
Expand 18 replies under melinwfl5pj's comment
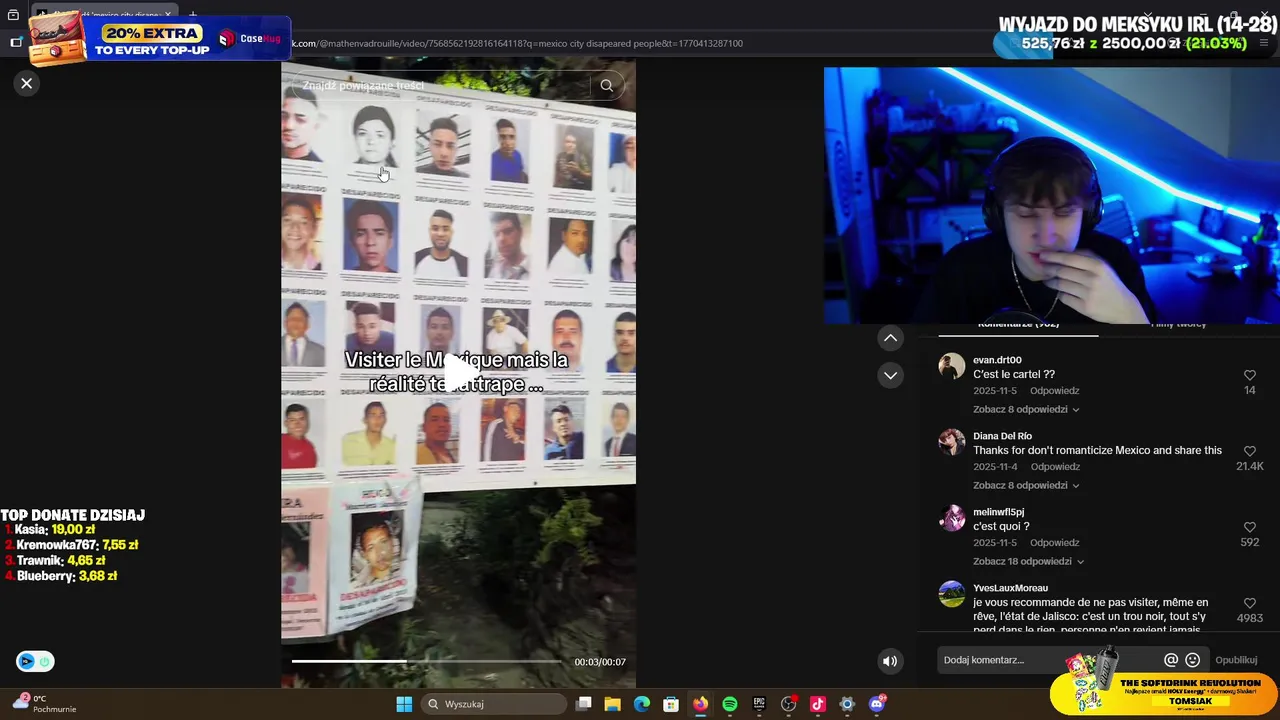coord(1029,561)
